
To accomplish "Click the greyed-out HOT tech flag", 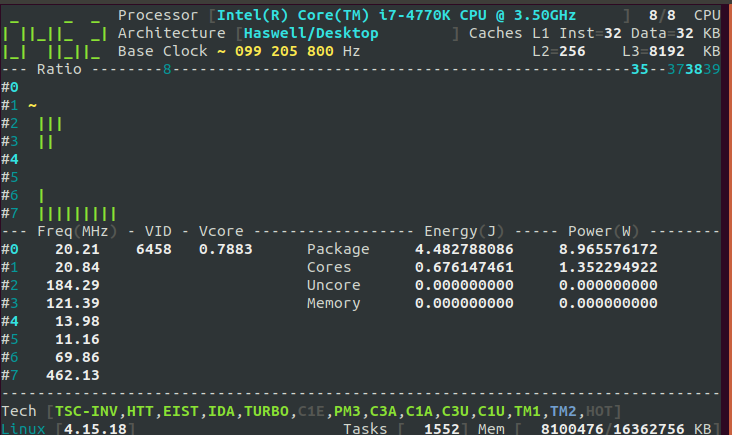I will [599, 412].
